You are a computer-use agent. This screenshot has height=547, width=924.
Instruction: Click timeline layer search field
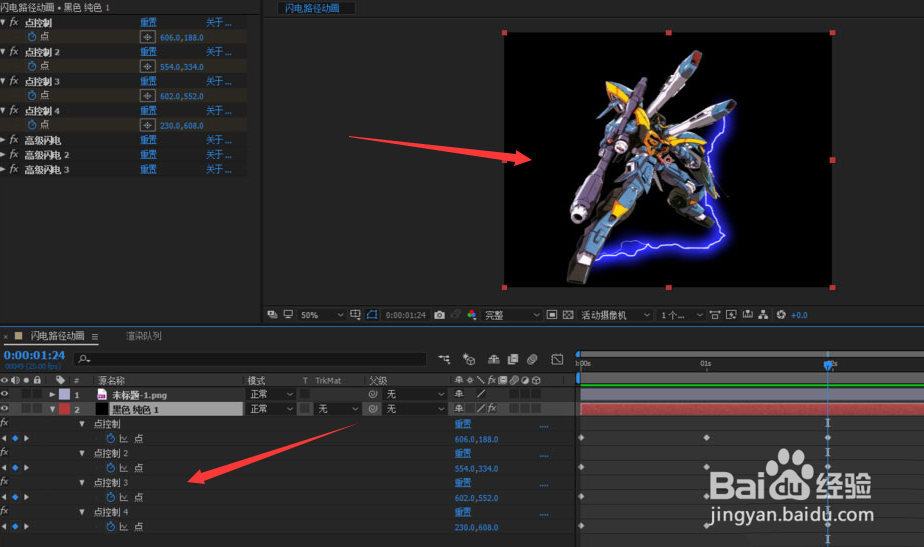coord(250,359)
